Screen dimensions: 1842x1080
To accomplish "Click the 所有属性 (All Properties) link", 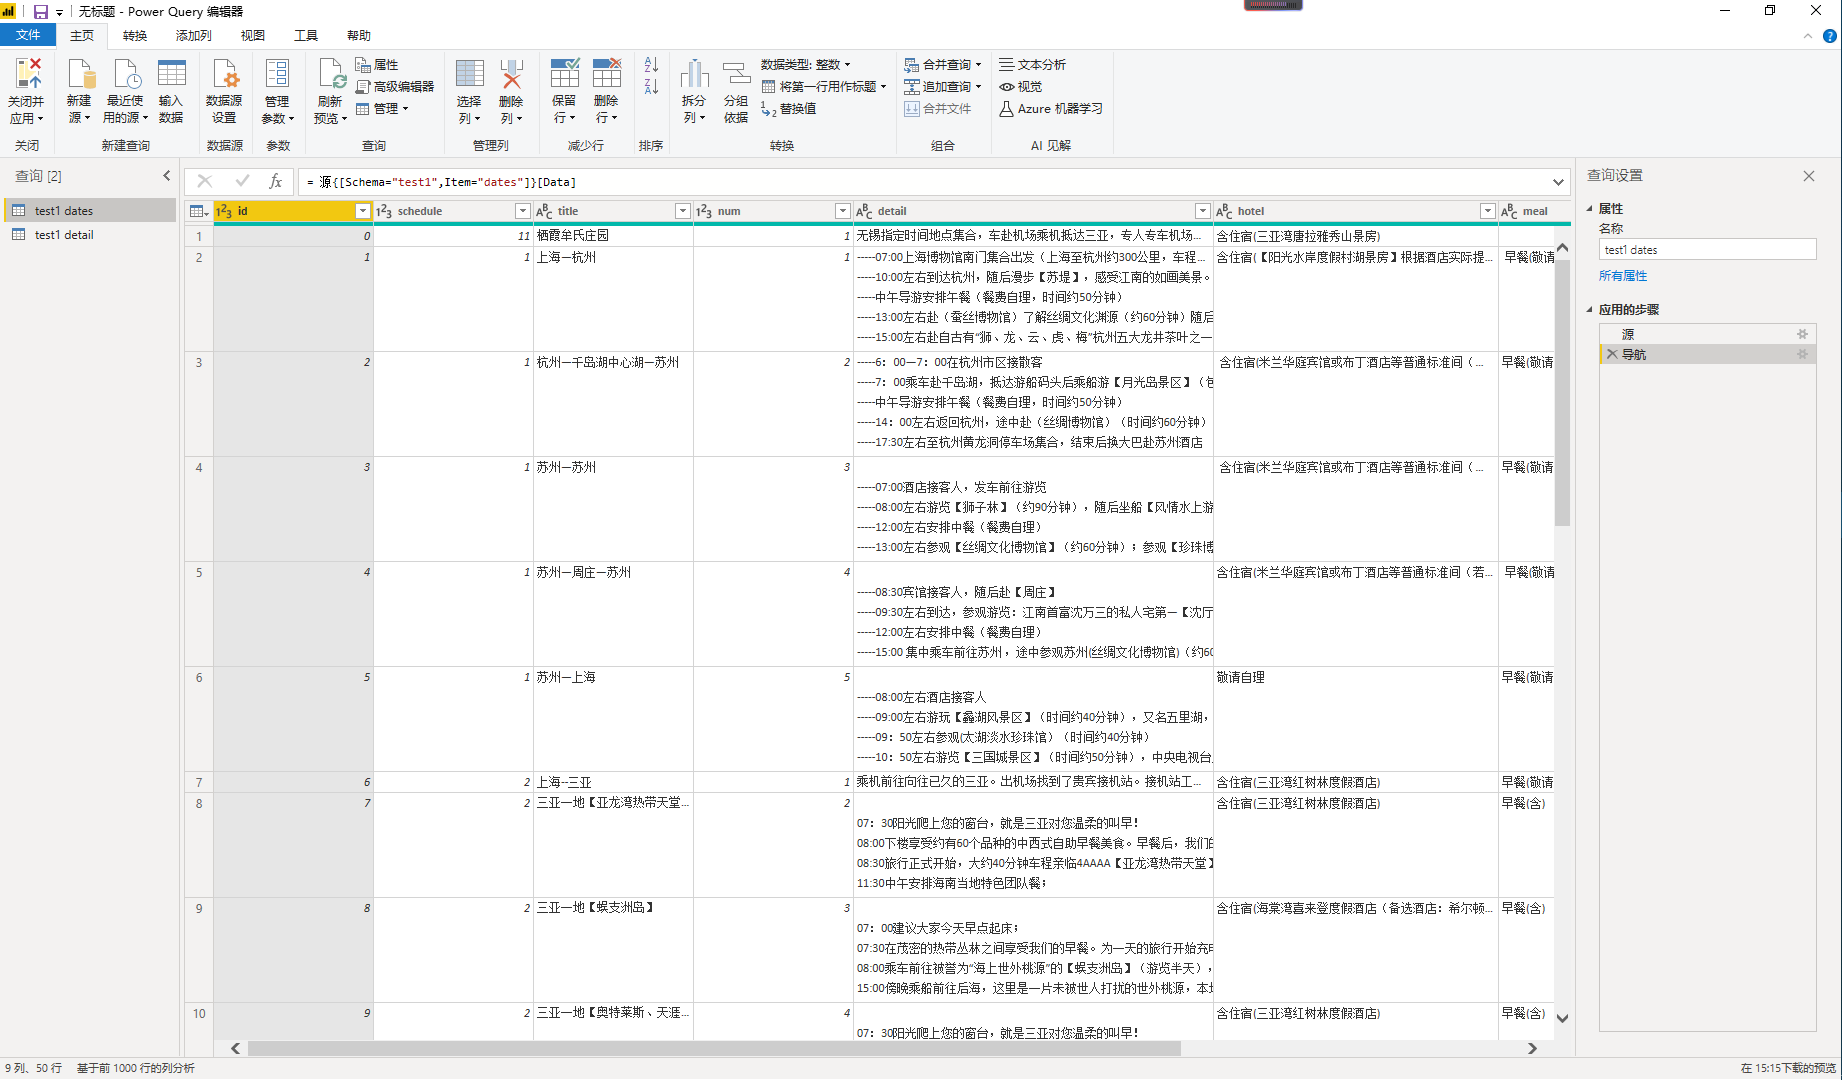I will click(1622, 276).
